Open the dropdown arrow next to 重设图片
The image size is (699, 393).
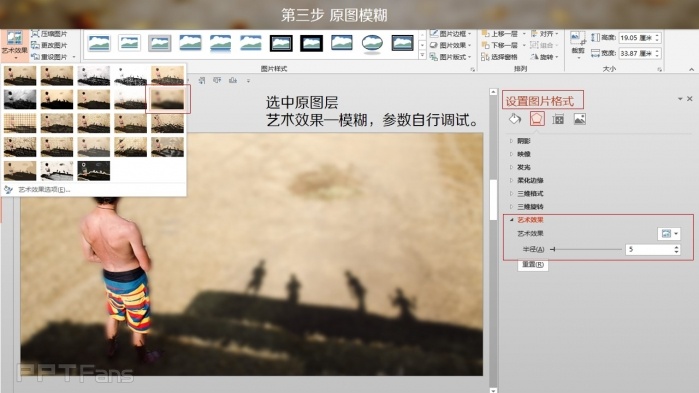74,57
